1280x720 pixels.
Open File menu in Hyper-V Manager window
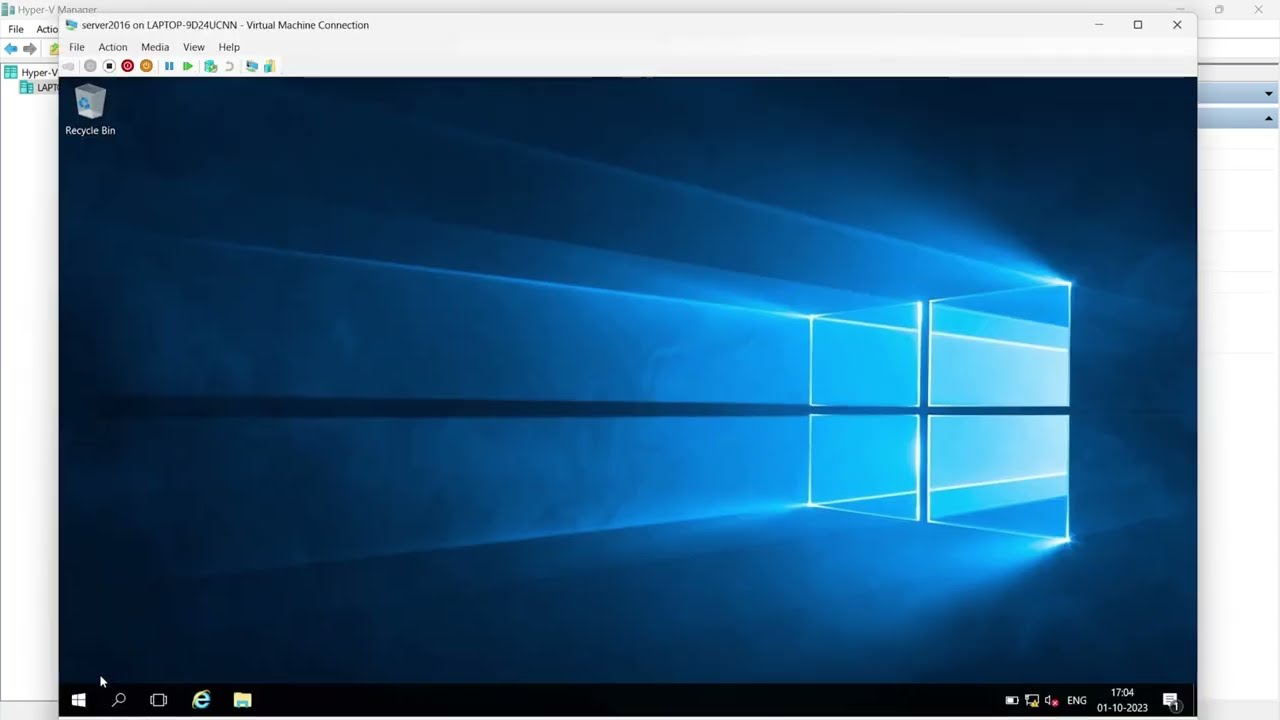pyautogui.click(x=16, y=29)
